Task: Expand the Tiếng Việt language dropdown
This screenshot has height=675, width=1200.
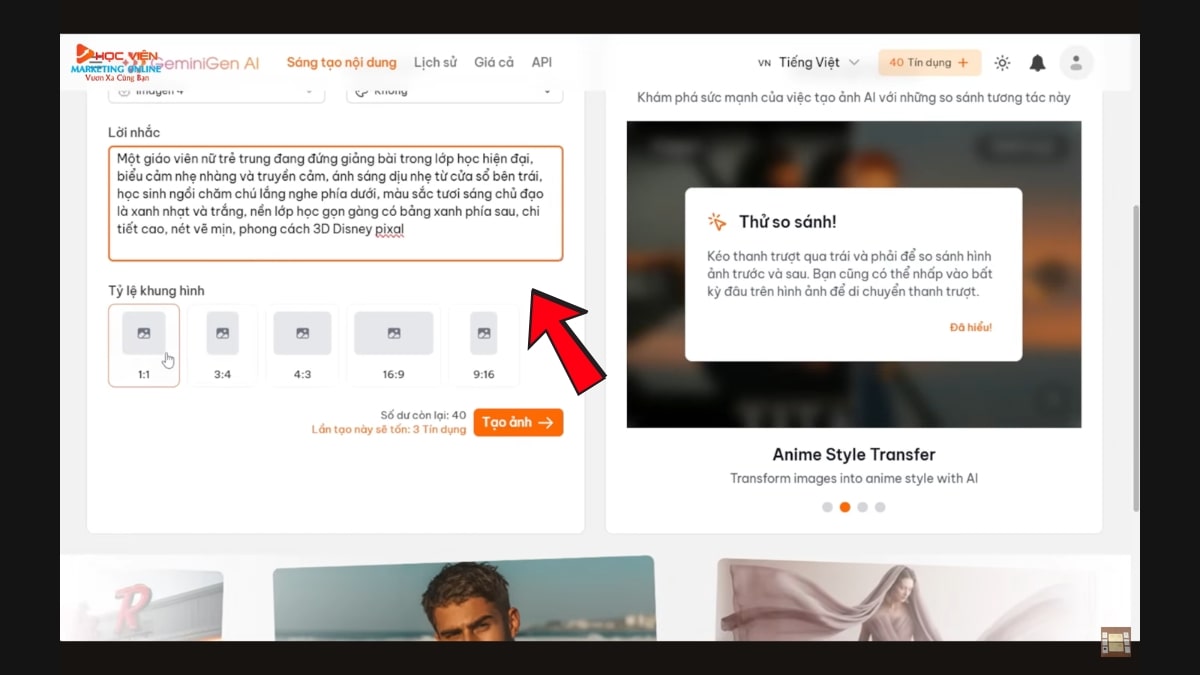Action: point(809,63)
